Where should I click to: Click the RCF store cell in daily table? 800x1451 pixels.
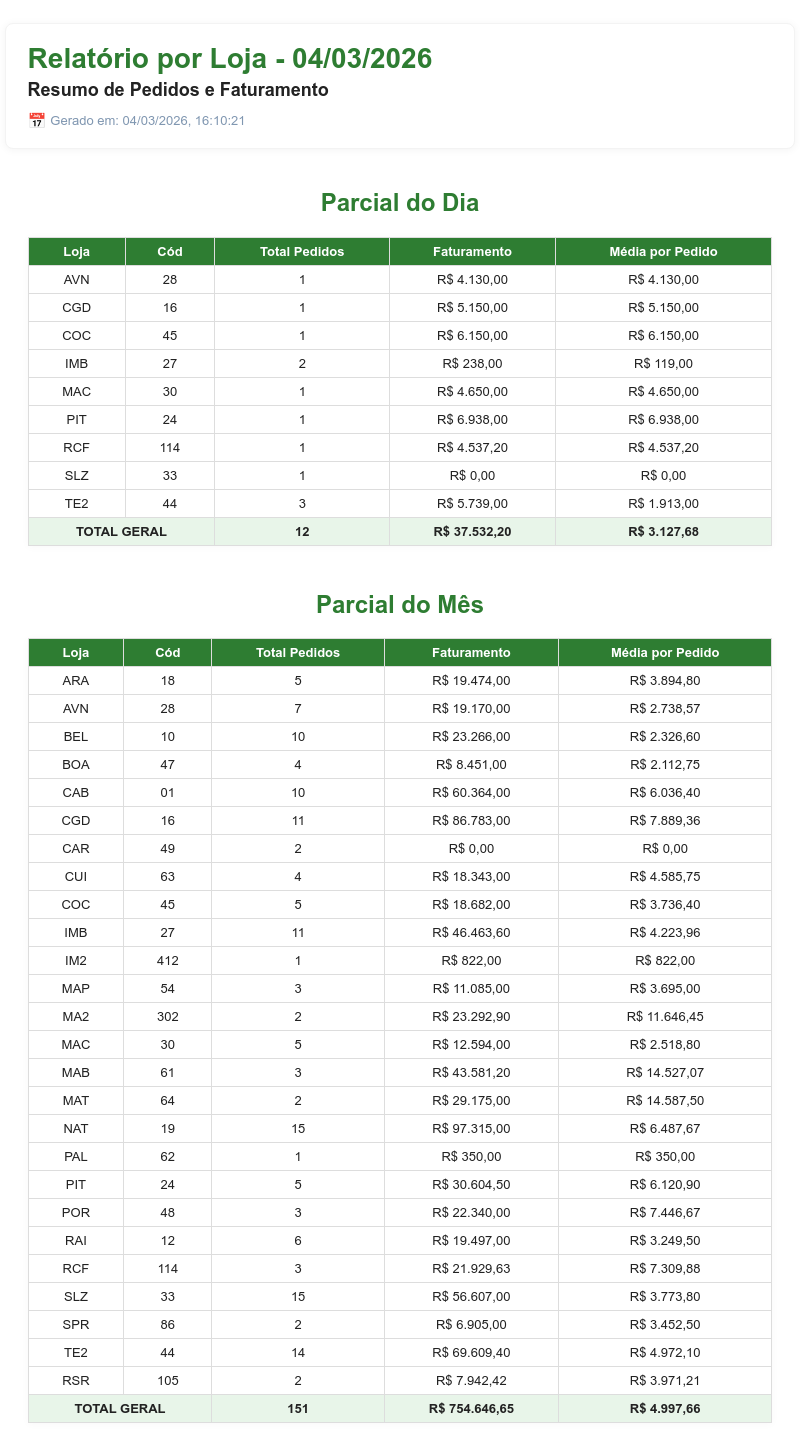77,448
